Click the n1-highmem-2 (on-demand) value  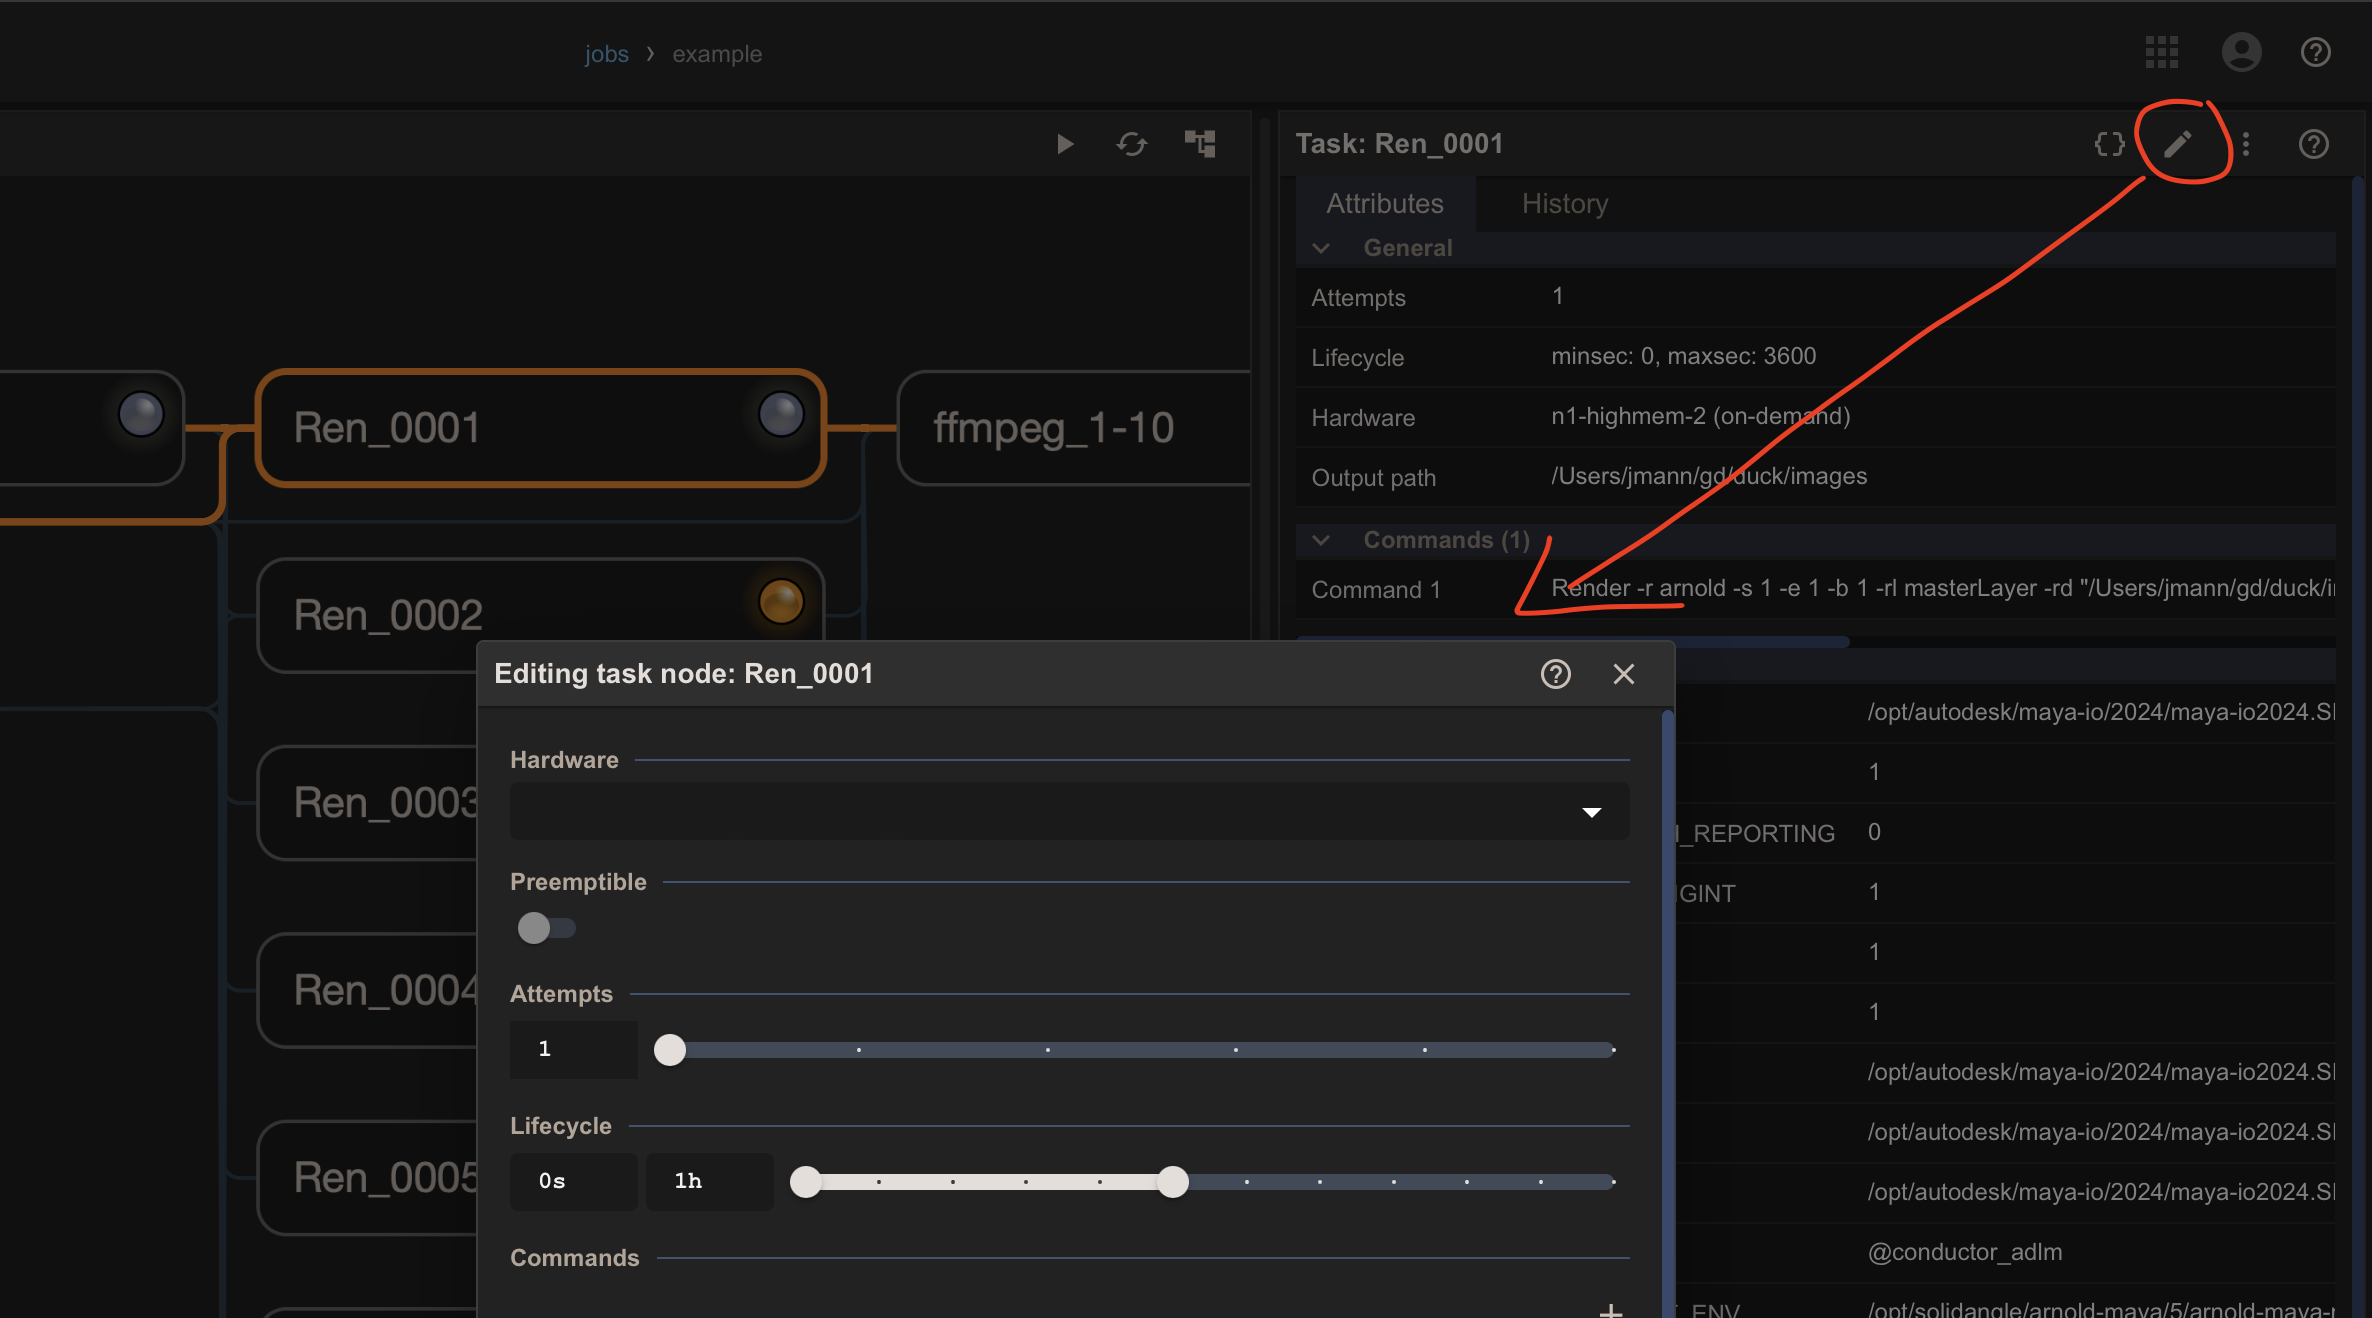point(1700,416)
